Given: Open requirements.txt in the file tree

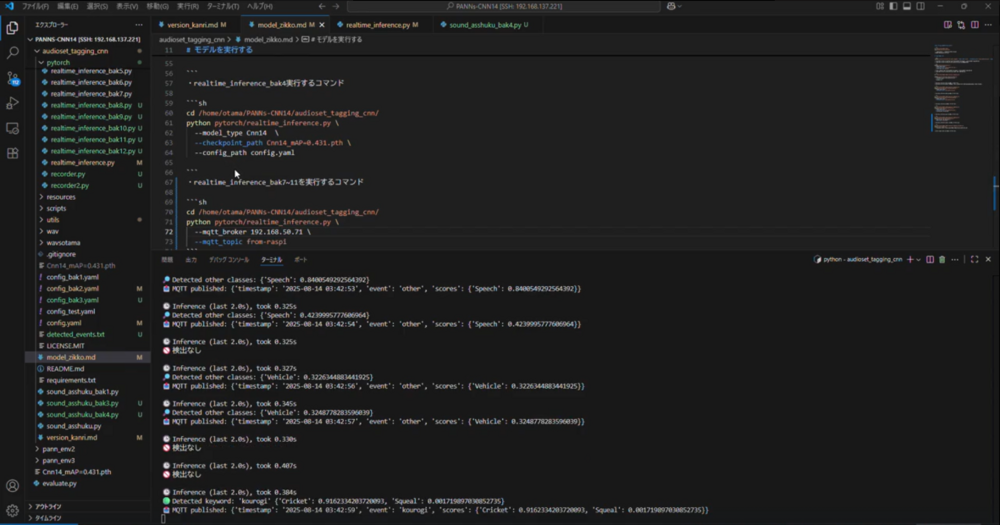Looking at the screenshot, I should (71, 380).
